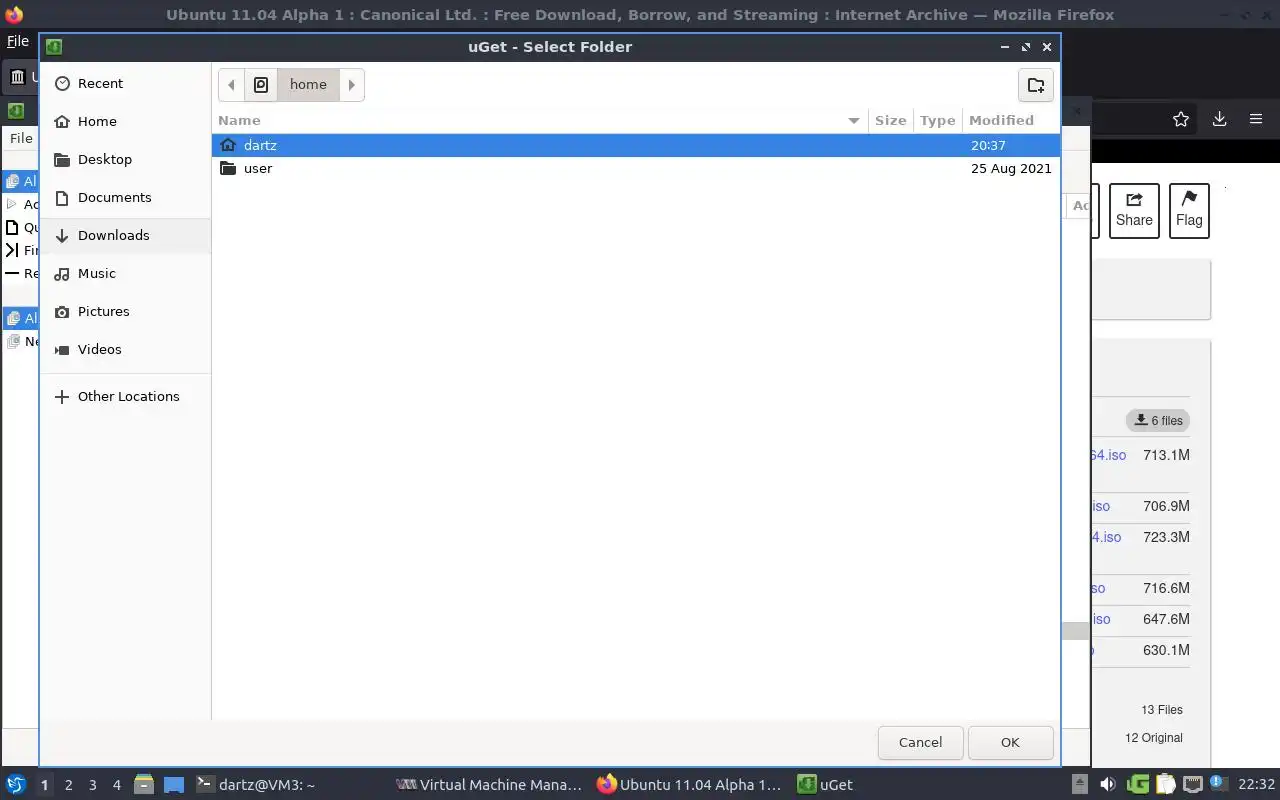
Task: Sort by the Modified column header
Action: [1010, 120]
